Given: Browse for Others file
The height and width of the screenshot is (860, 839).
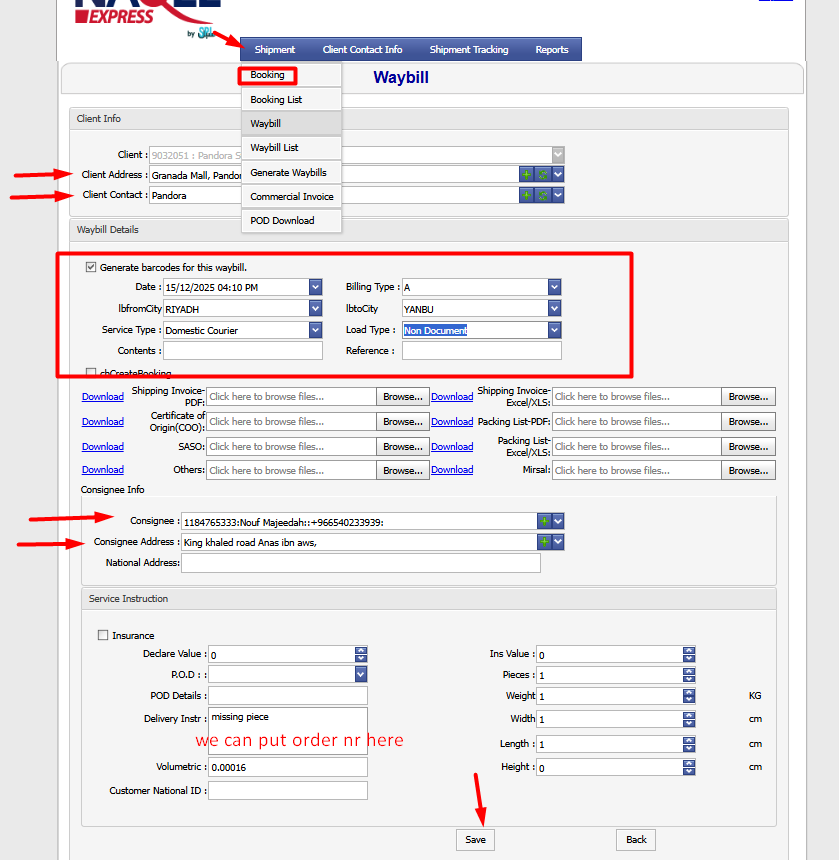Looking at the screenshot, I should pos(403,471).
